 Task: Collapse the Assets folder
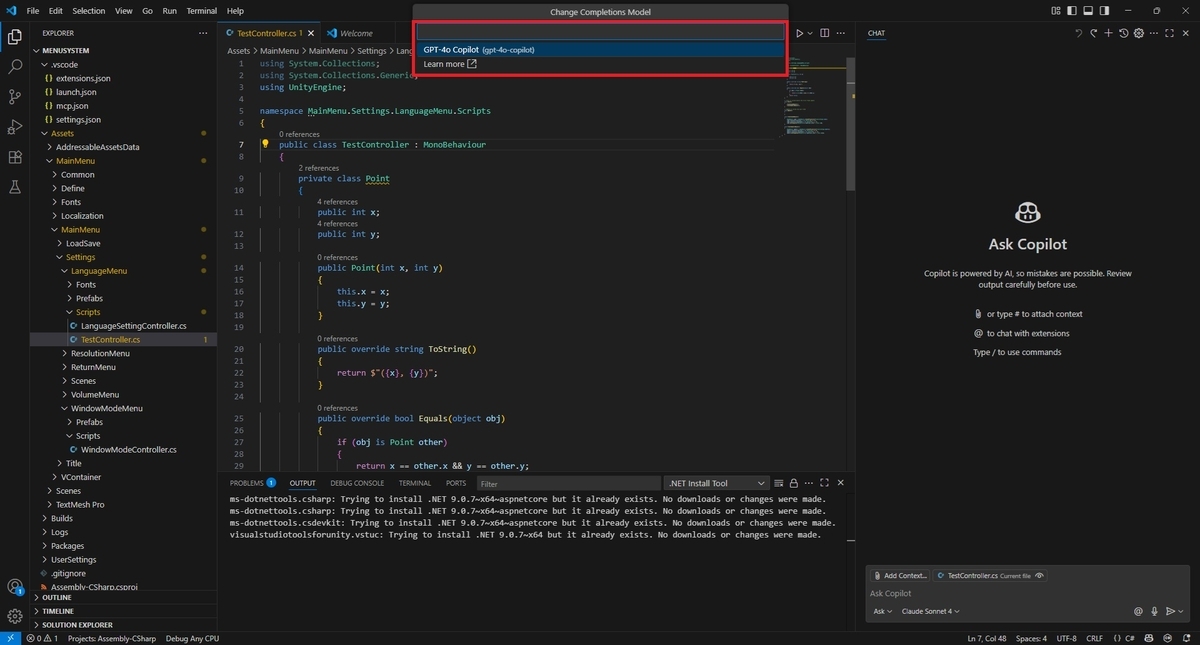62,133
